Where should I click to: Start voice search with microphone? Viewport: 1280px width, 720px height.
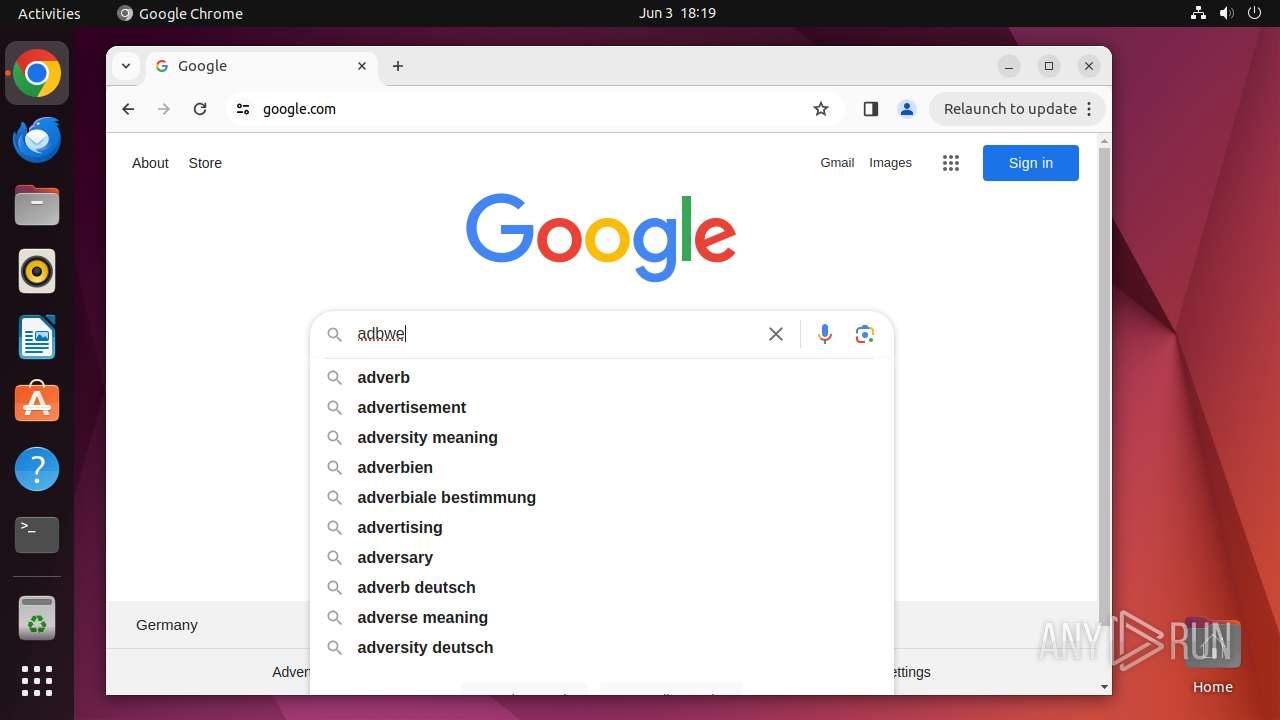[825, 334]
